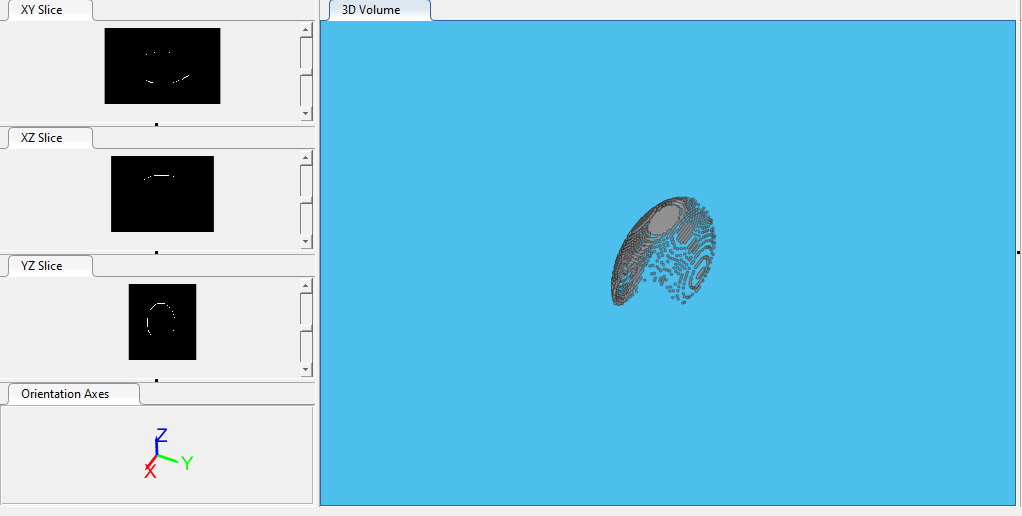Click the XZ slice image preview
Viewport: 1022px width, 516px height.
[162, 194]
